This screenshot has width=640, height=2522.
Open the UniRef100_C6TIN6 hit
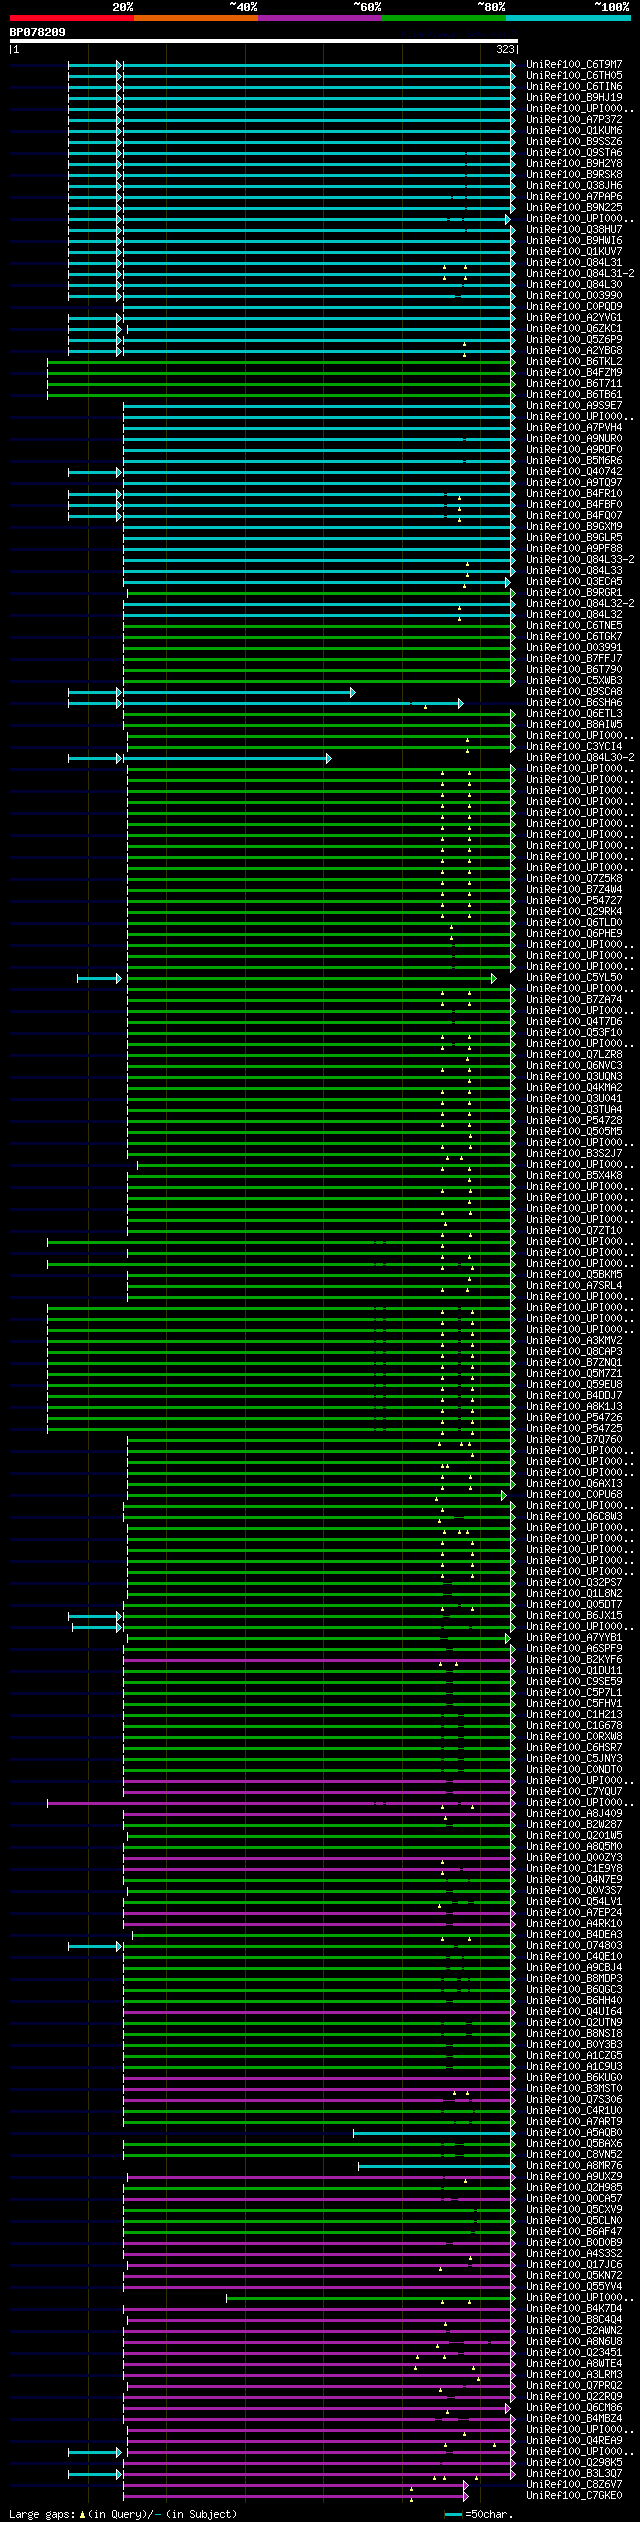574,87
